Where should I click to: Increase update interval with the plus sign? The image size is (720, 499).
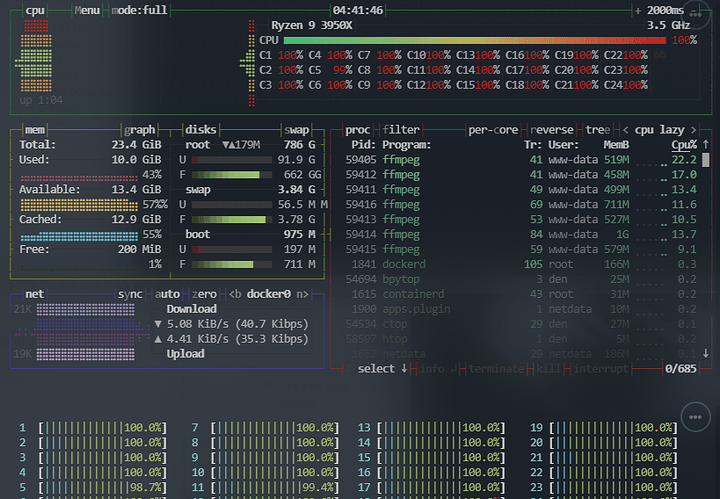pyautogui.click(x=637, y=10)
